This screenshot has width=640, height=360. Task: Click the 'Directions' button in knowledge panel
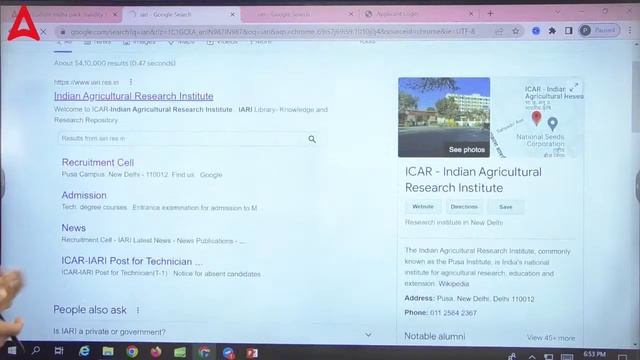[464, 207]
